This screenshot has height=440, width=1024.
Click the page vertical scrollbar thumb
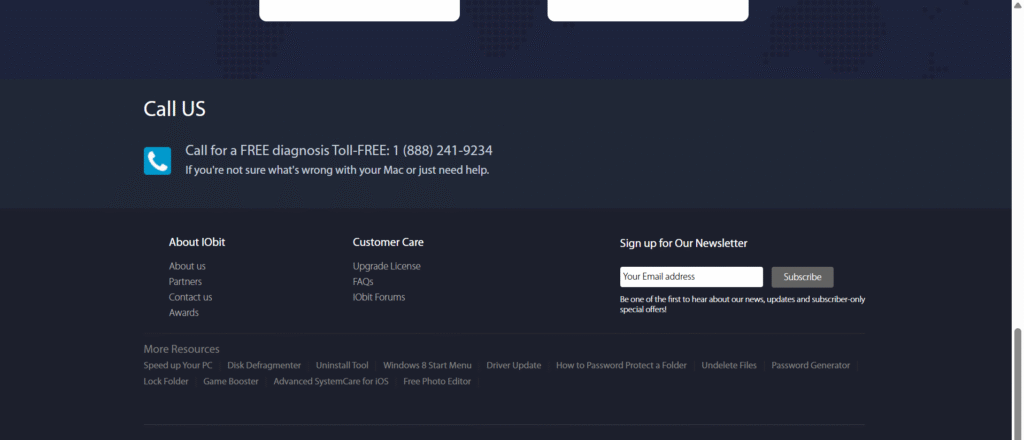tap(1018, 380)
